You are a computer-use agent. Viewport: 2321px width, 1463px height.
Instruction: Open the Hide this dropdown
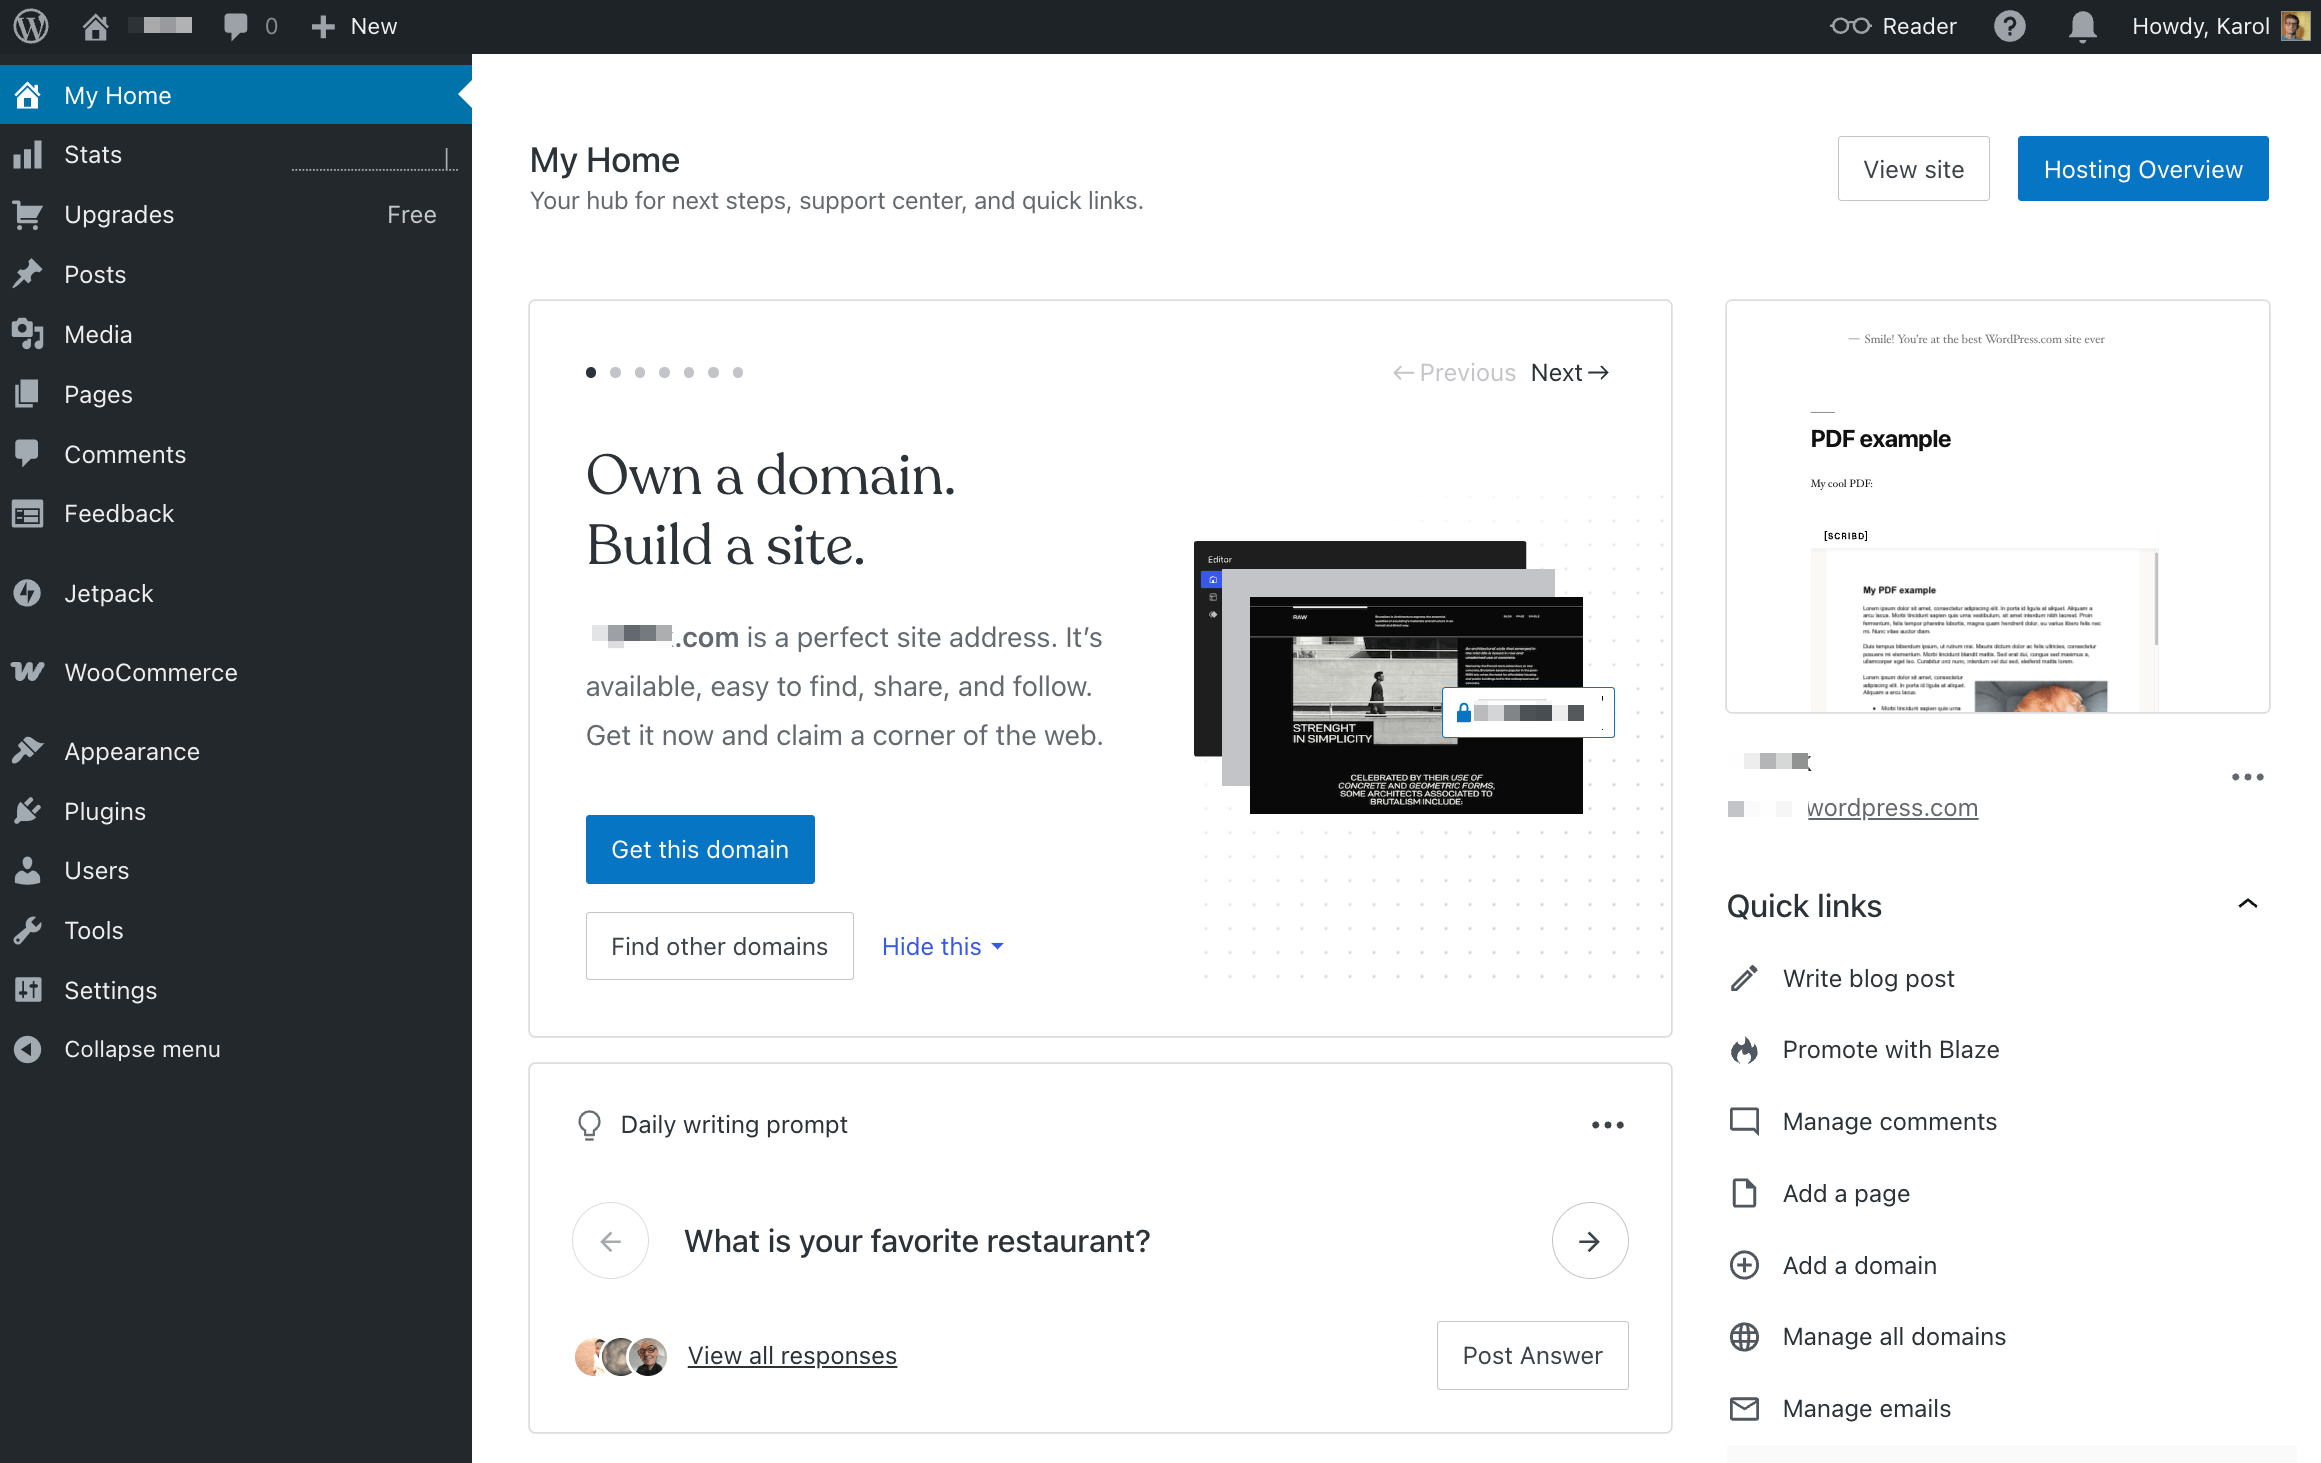pos(942,946)
